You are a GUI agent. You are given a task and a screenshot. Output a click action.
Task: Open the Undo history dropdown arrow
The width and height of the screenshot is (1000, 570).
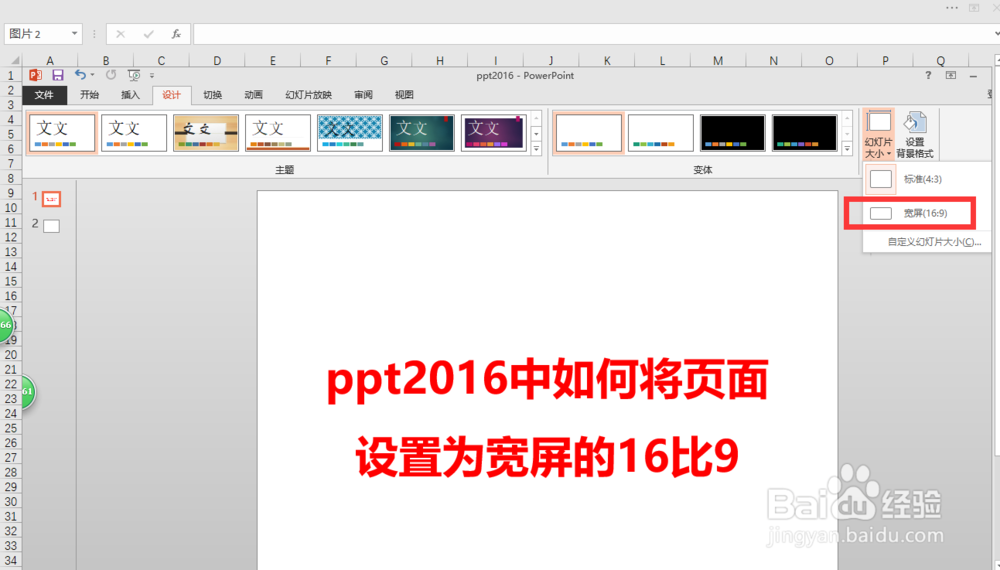pyautogui.click(x=92, y=75)
